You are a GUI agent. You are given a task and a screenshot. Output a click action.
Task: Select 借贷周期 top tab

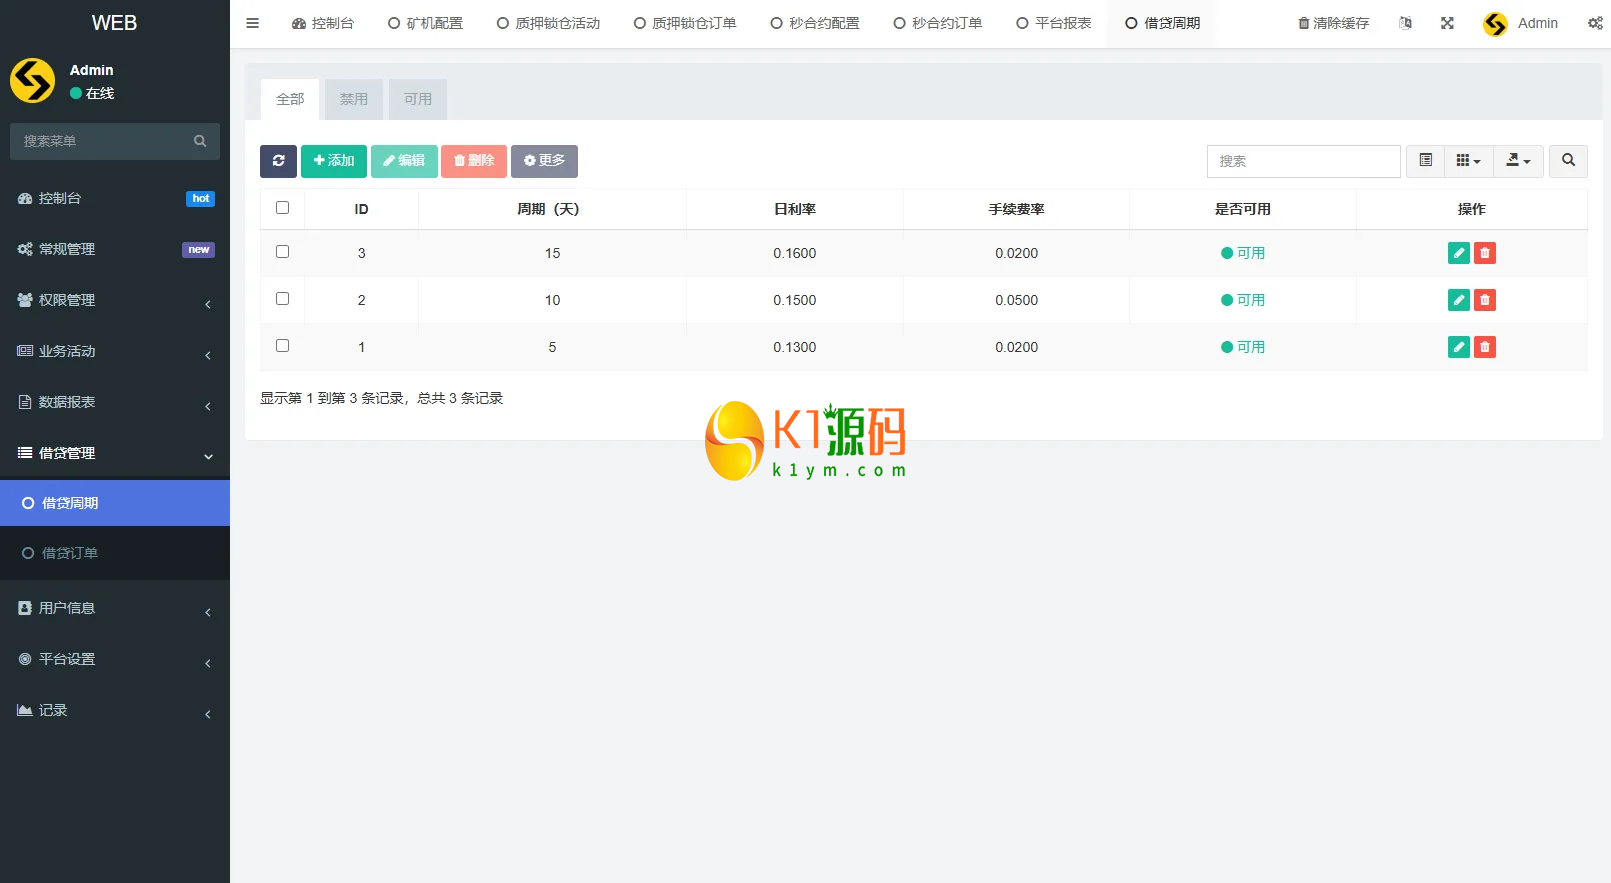click(1162, 23)
